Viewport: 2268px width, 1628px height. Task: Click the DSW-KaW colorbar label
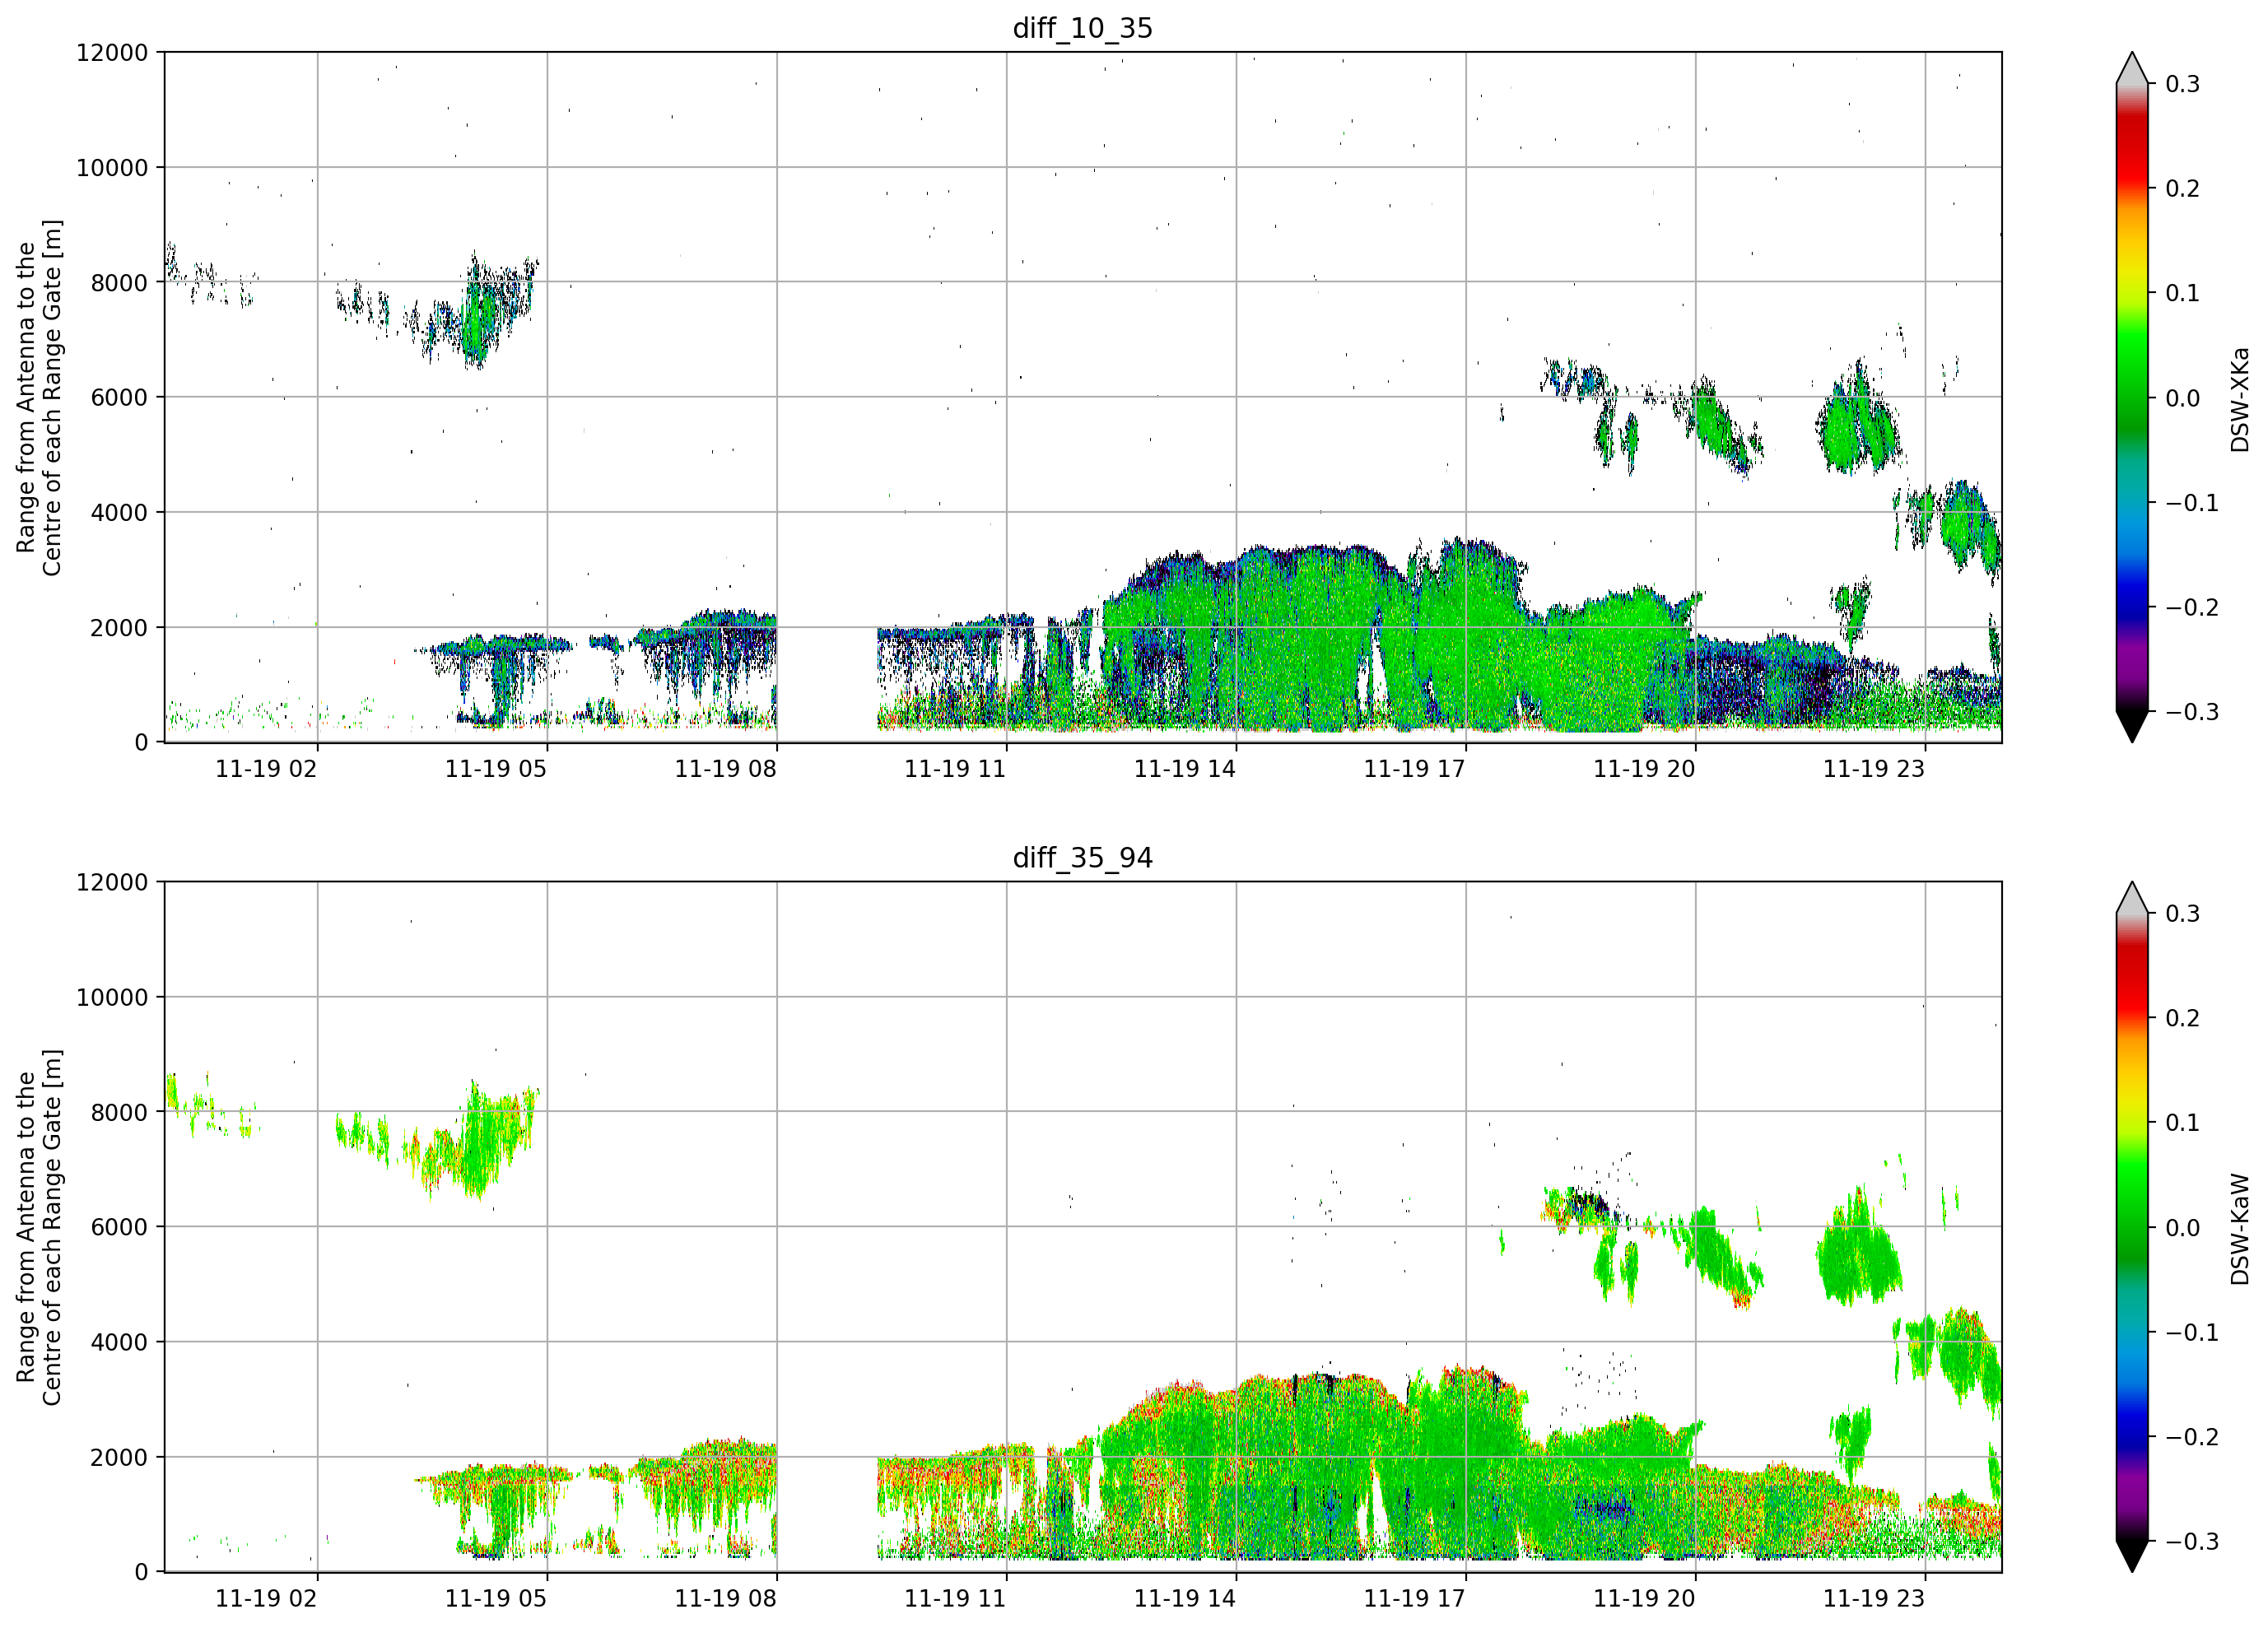(2240, 1229)
